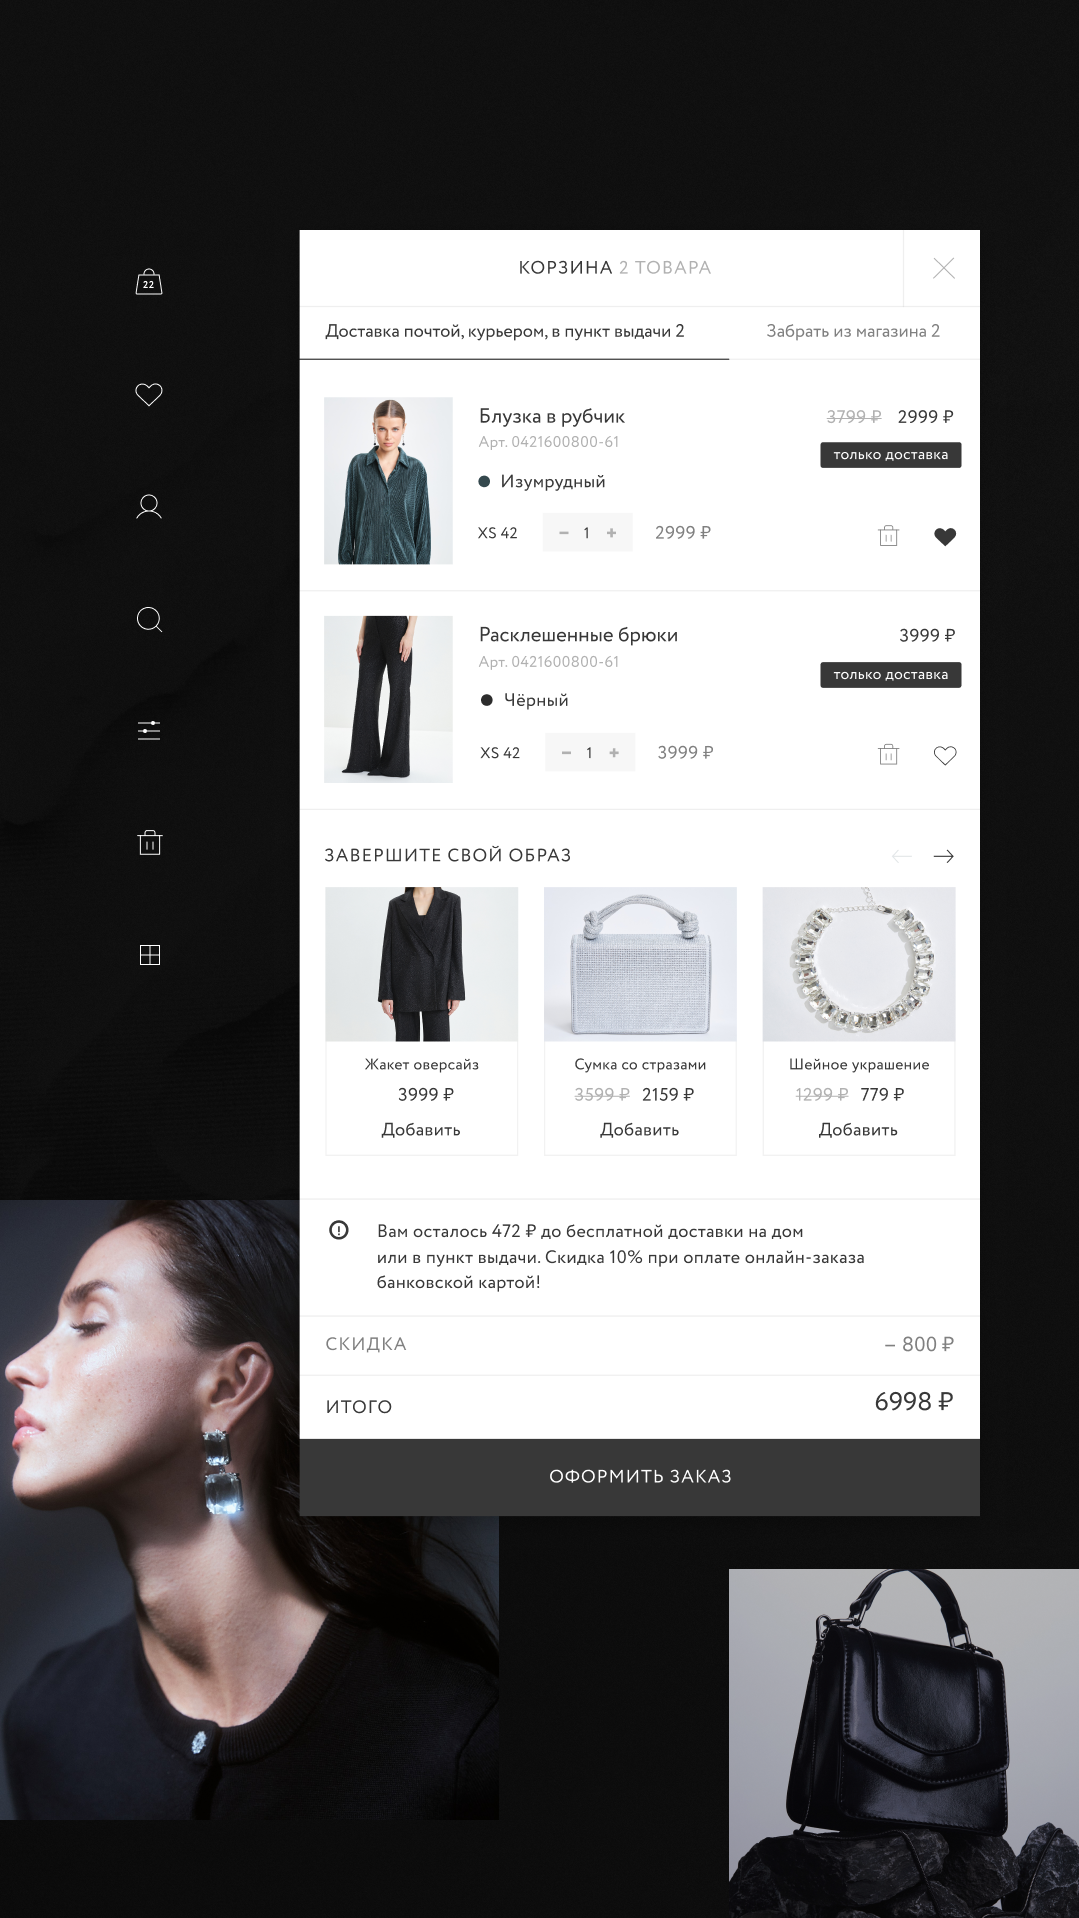
Task: Unfavorite Блузка в рубчик with filled heart
Action: coord(945,537)
